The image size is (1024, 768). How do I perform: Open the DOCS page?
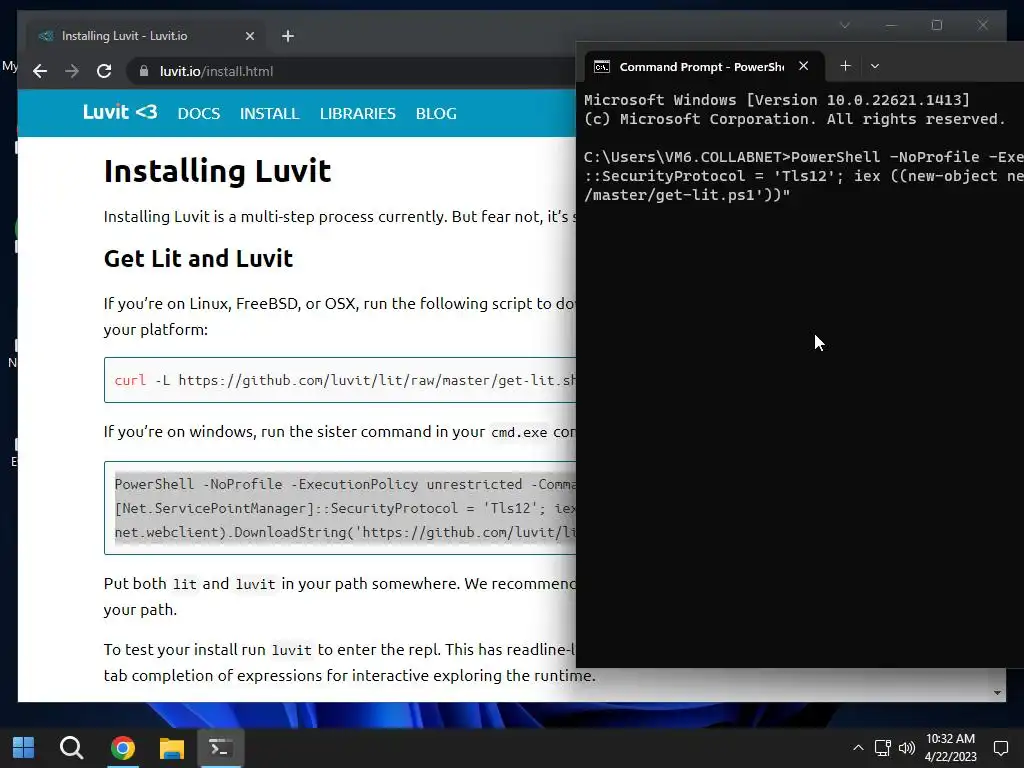(199, 114)
